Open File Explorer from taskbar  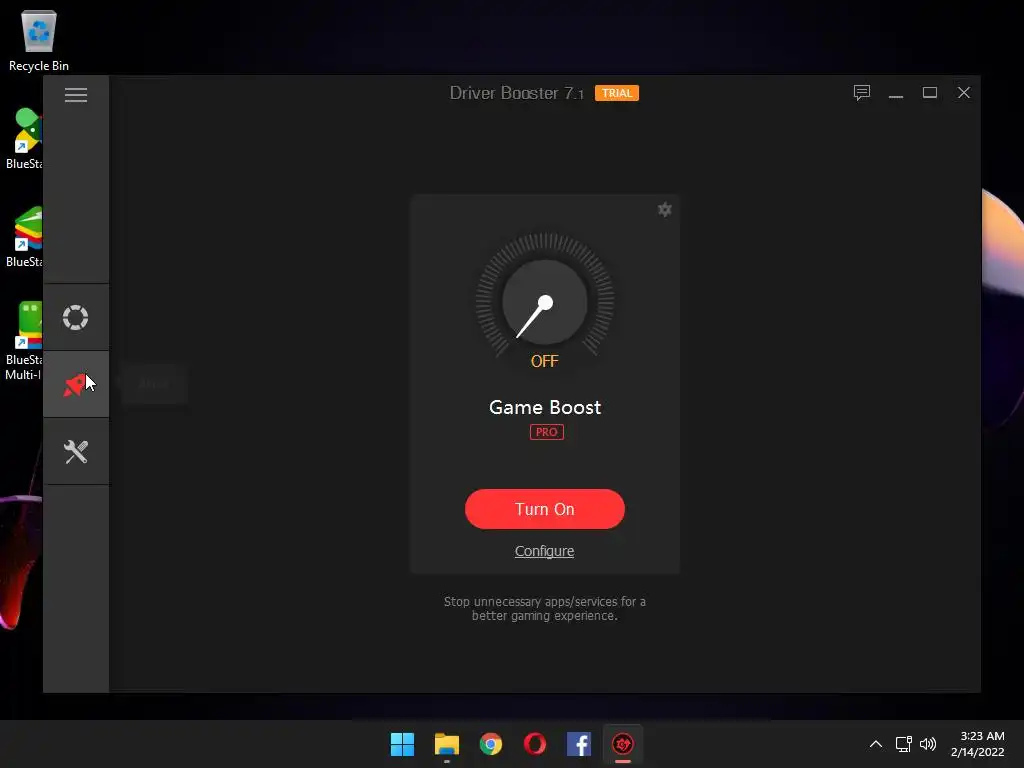pyautogui.click(x=447, y=744)
